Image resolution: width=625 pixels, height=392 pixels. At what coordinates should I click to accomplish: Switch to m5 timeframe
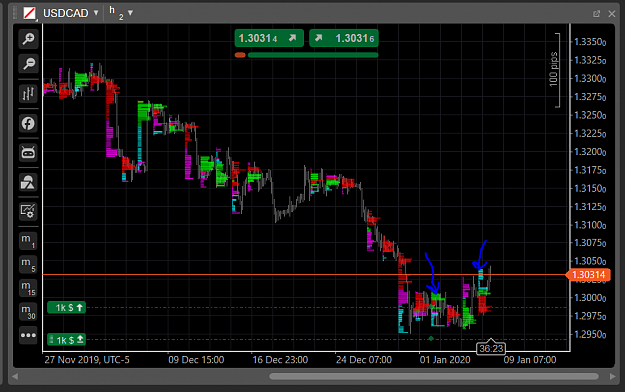point(28,264)
